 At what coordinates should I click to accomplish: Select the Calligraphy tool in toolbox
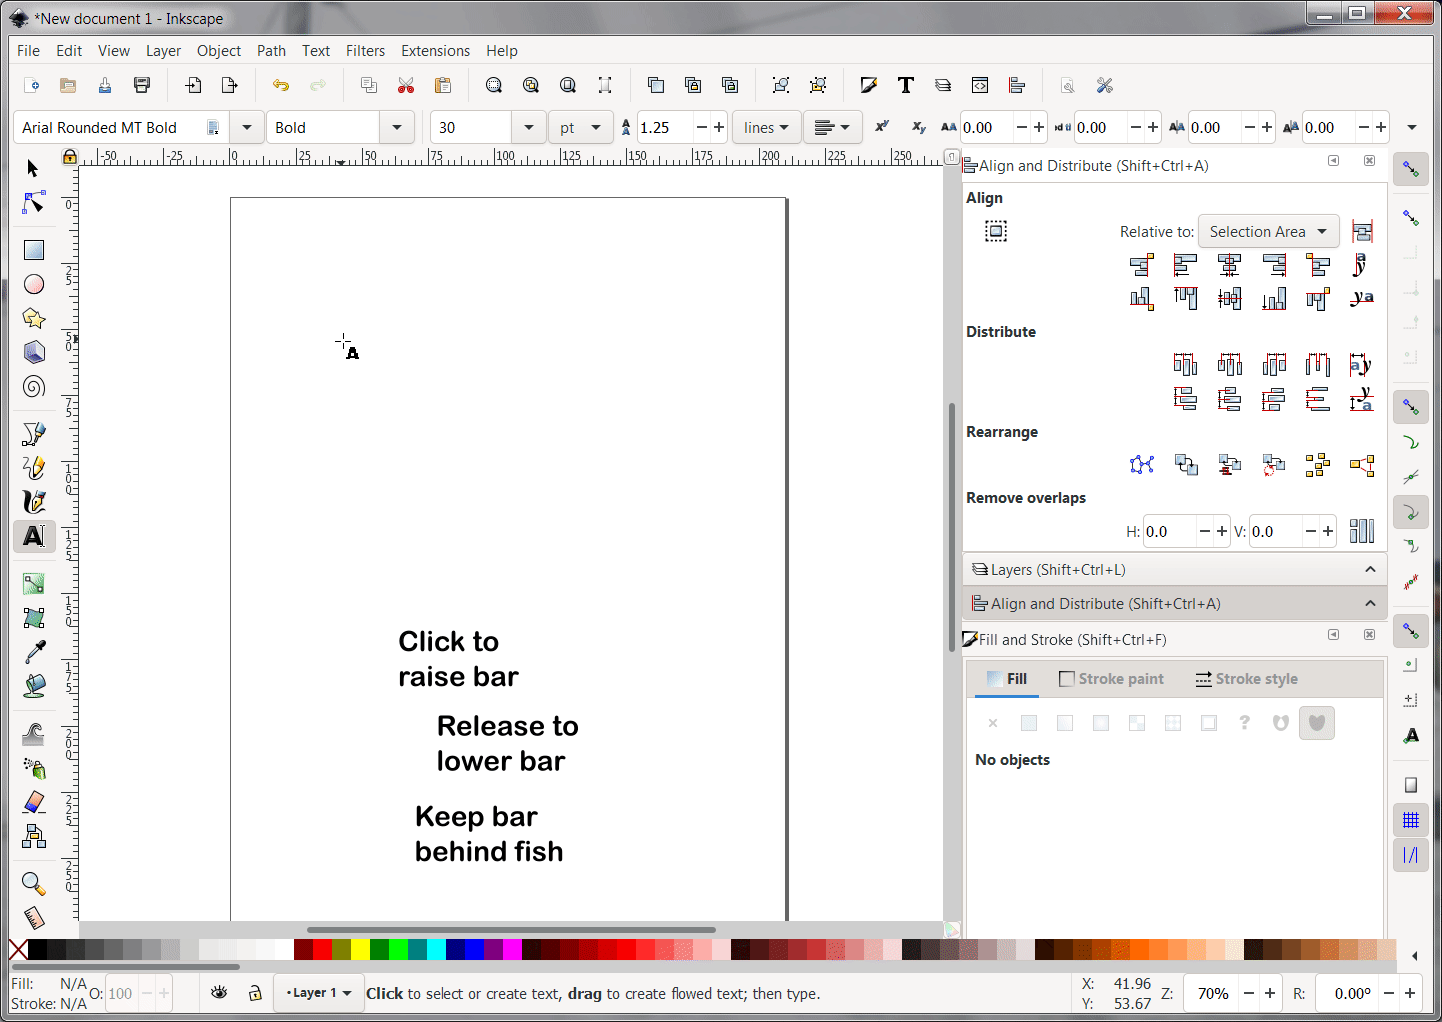34,501
